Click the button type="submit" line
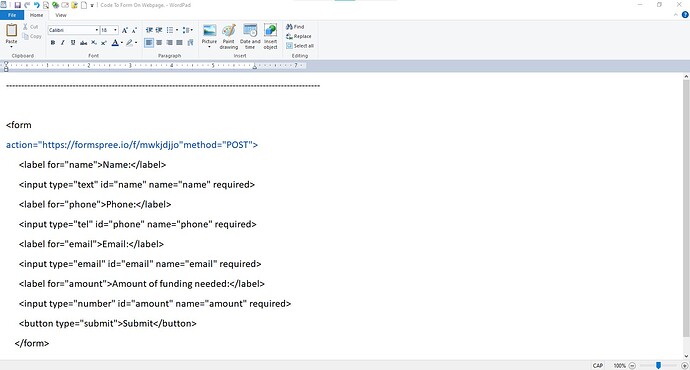Image resolution: width=690 pixels, height=370 pixels. pyautogui.click(x=108, y=323)
